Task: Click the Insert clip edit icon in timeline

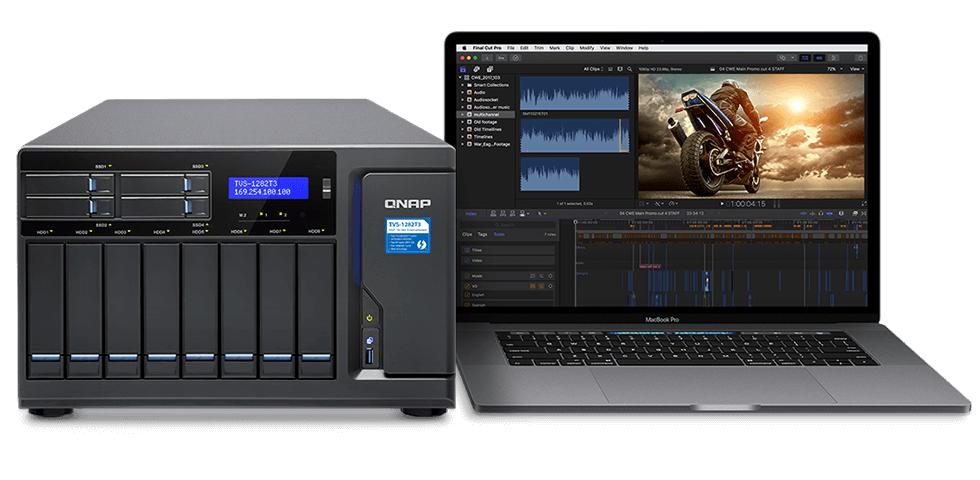Action: 503,213
